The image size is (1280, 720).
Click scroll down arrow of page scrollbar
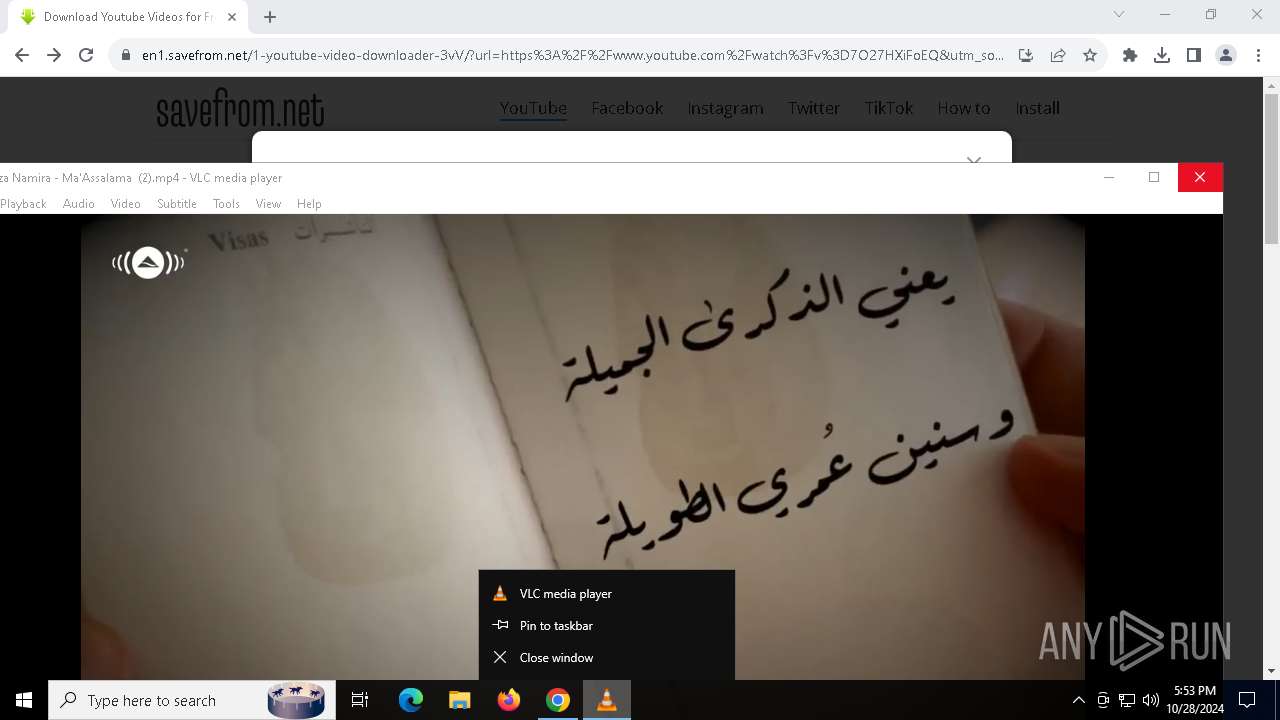(1271, 672)
